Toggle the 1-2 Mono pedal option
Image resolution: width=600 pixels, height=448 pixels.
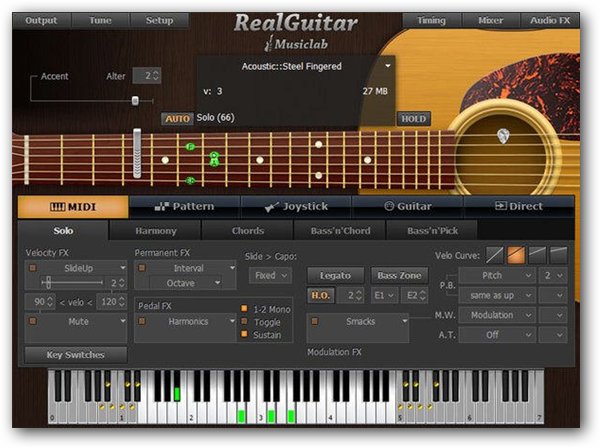[x=245, y=308]
